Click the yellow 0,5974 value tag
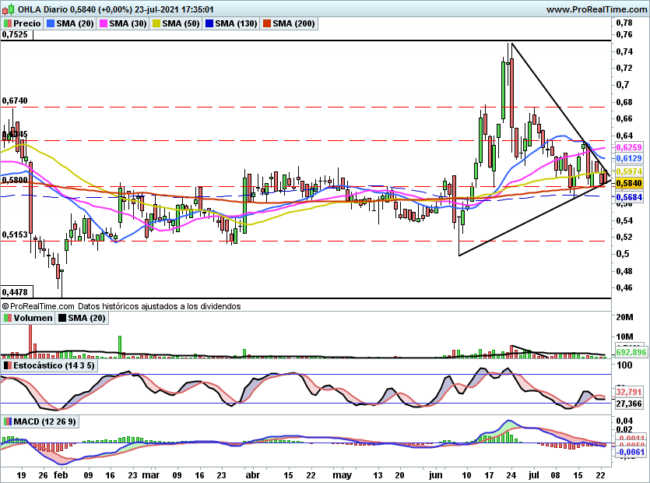Viewport: 650px width, 483px height. click(629, 172)
